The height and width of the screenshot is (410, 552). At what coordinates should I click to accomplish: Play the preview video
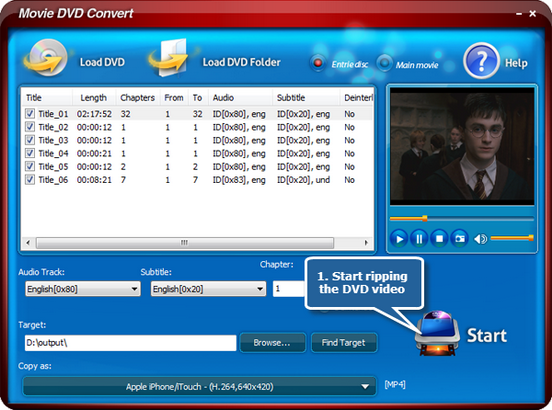coord(399,239)
